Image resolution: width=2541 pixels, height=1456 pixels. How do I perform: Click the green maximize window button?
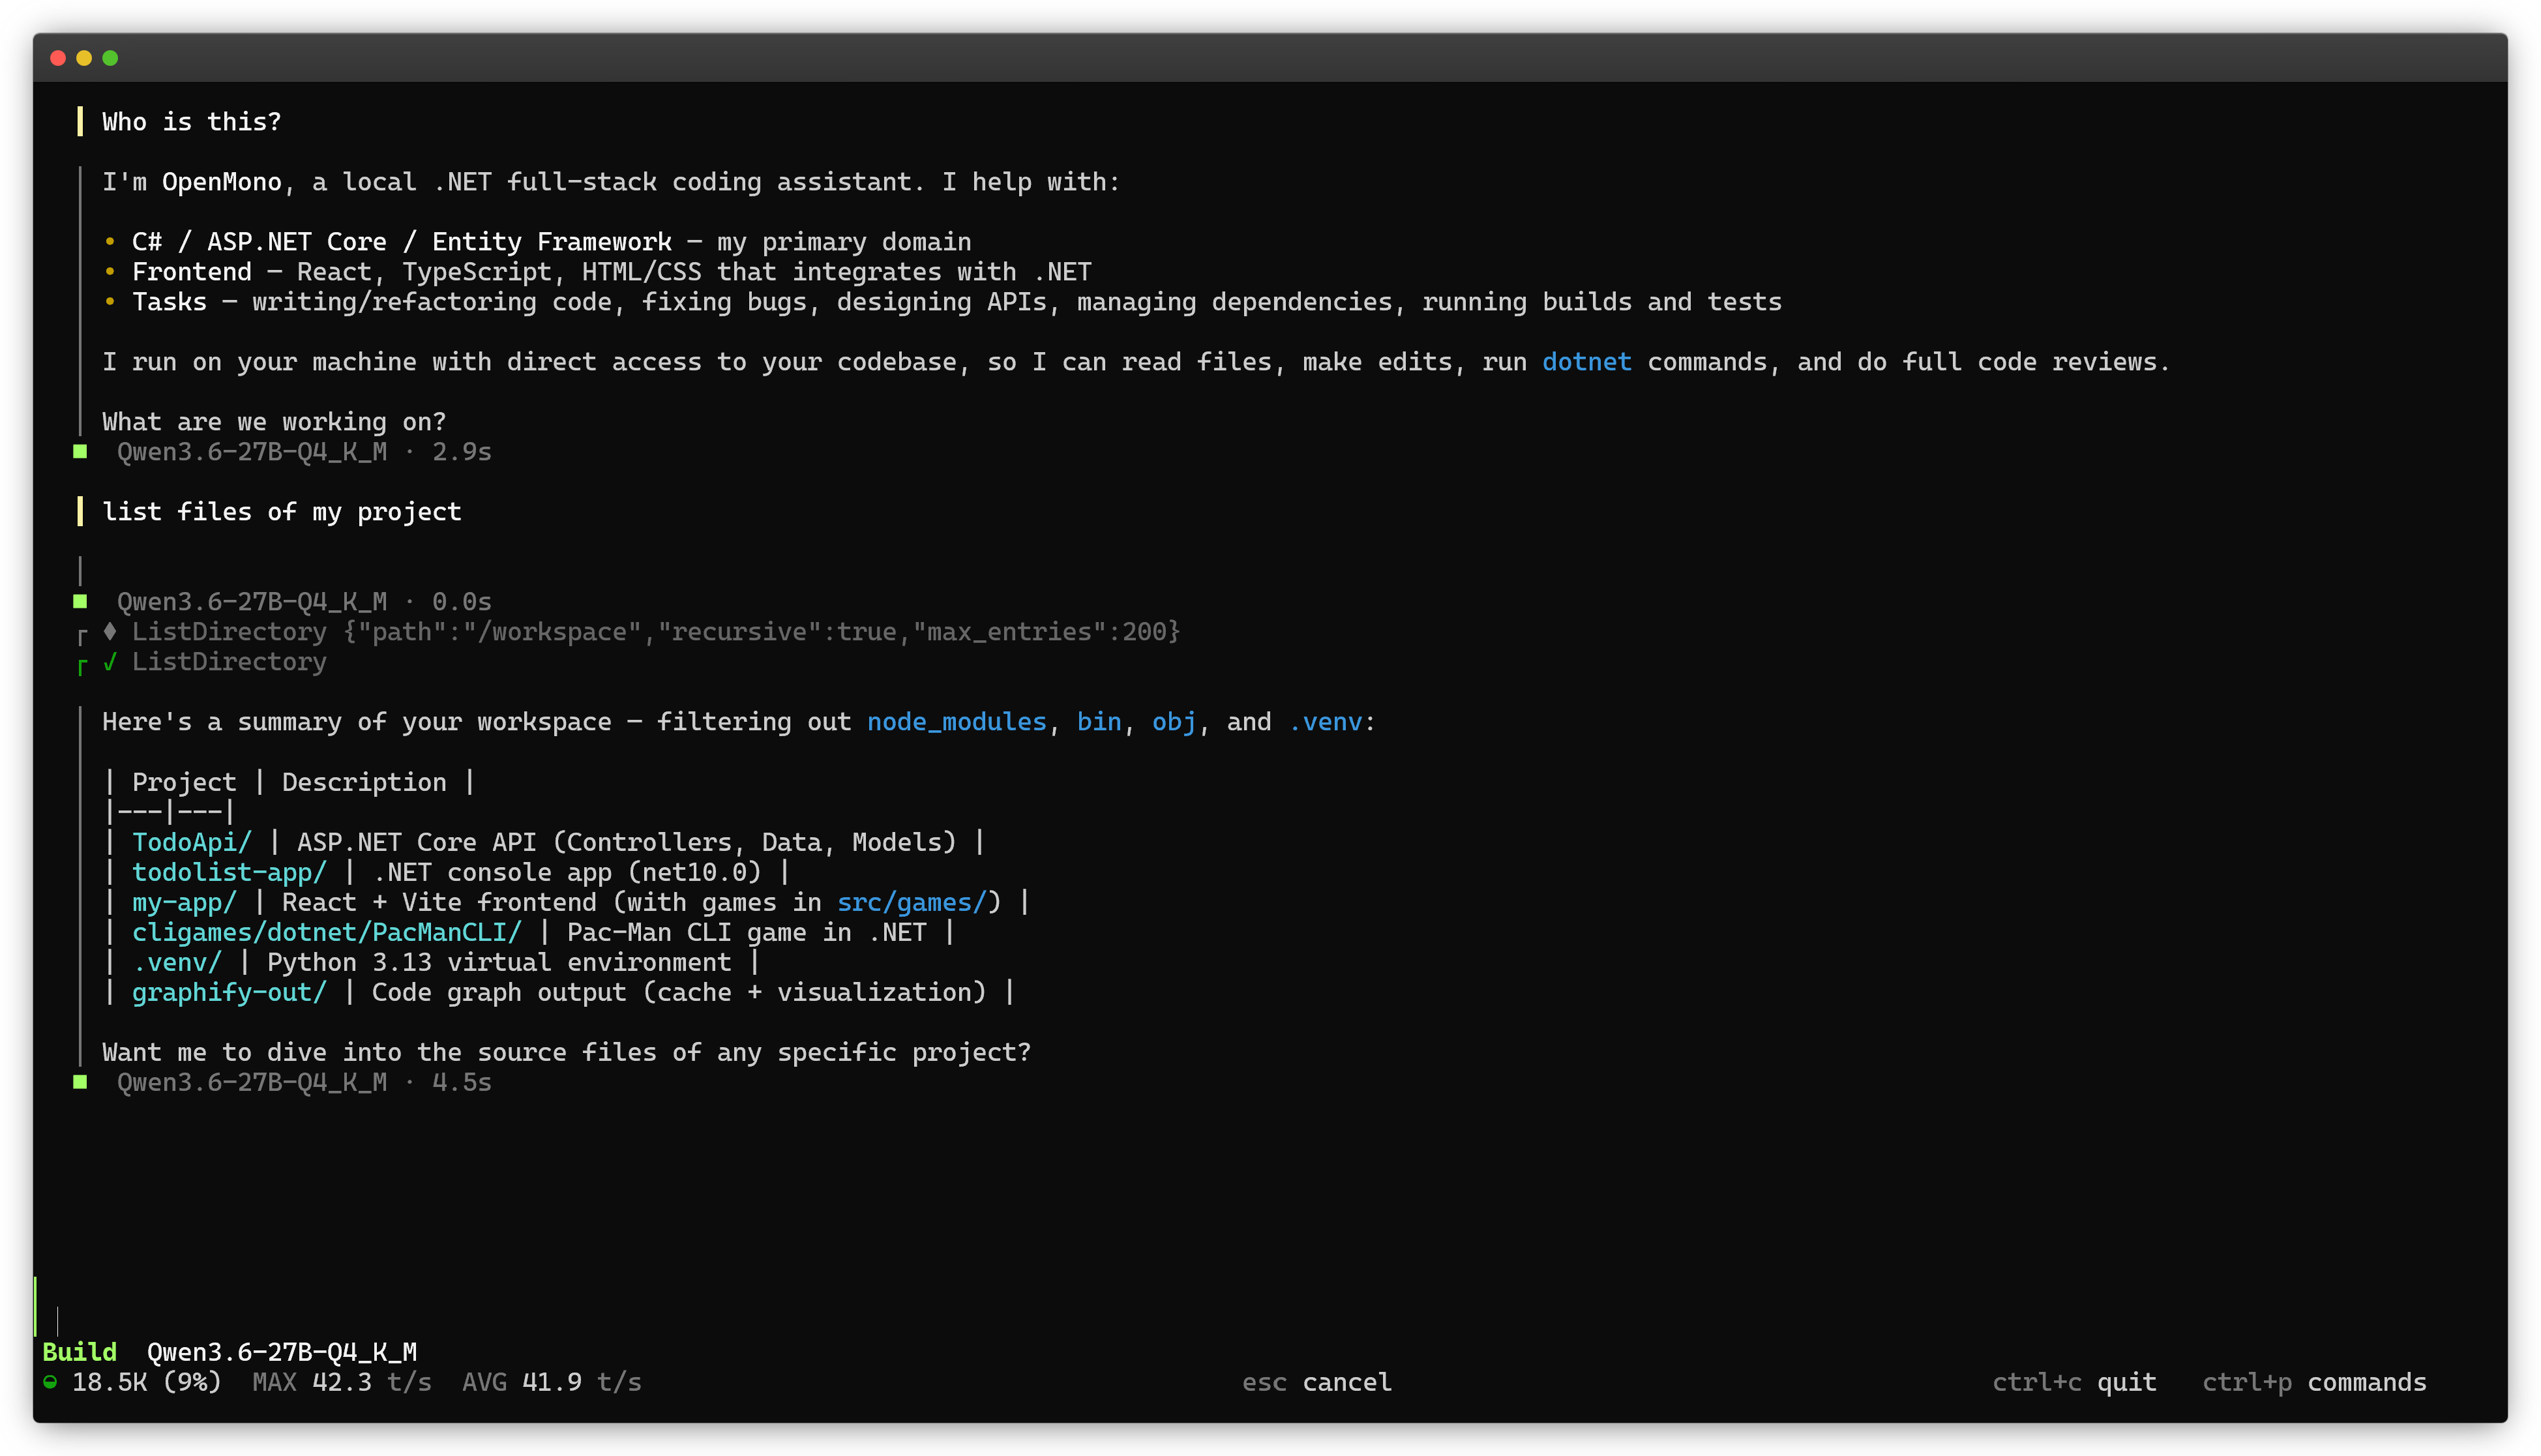(110, 58)
